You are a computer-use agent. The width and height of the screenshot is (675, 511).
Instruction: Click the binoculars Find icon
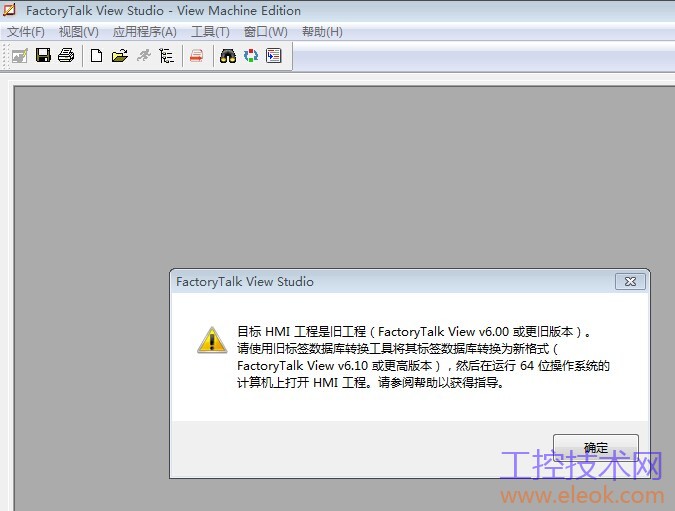click(228, 56)
